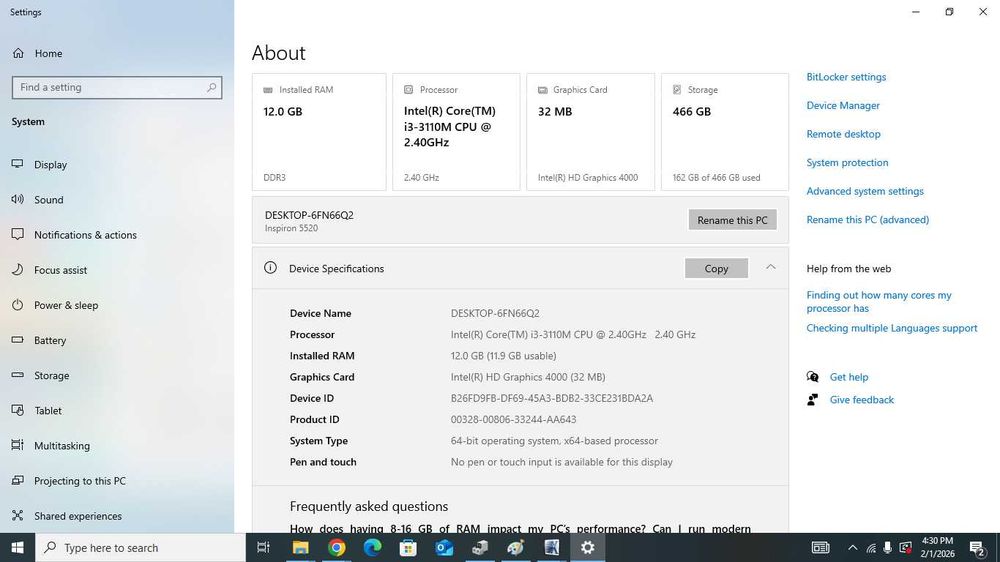Click the Get help link
The height and width of the screenshot is (562, 1000).
tap(849, 377)
